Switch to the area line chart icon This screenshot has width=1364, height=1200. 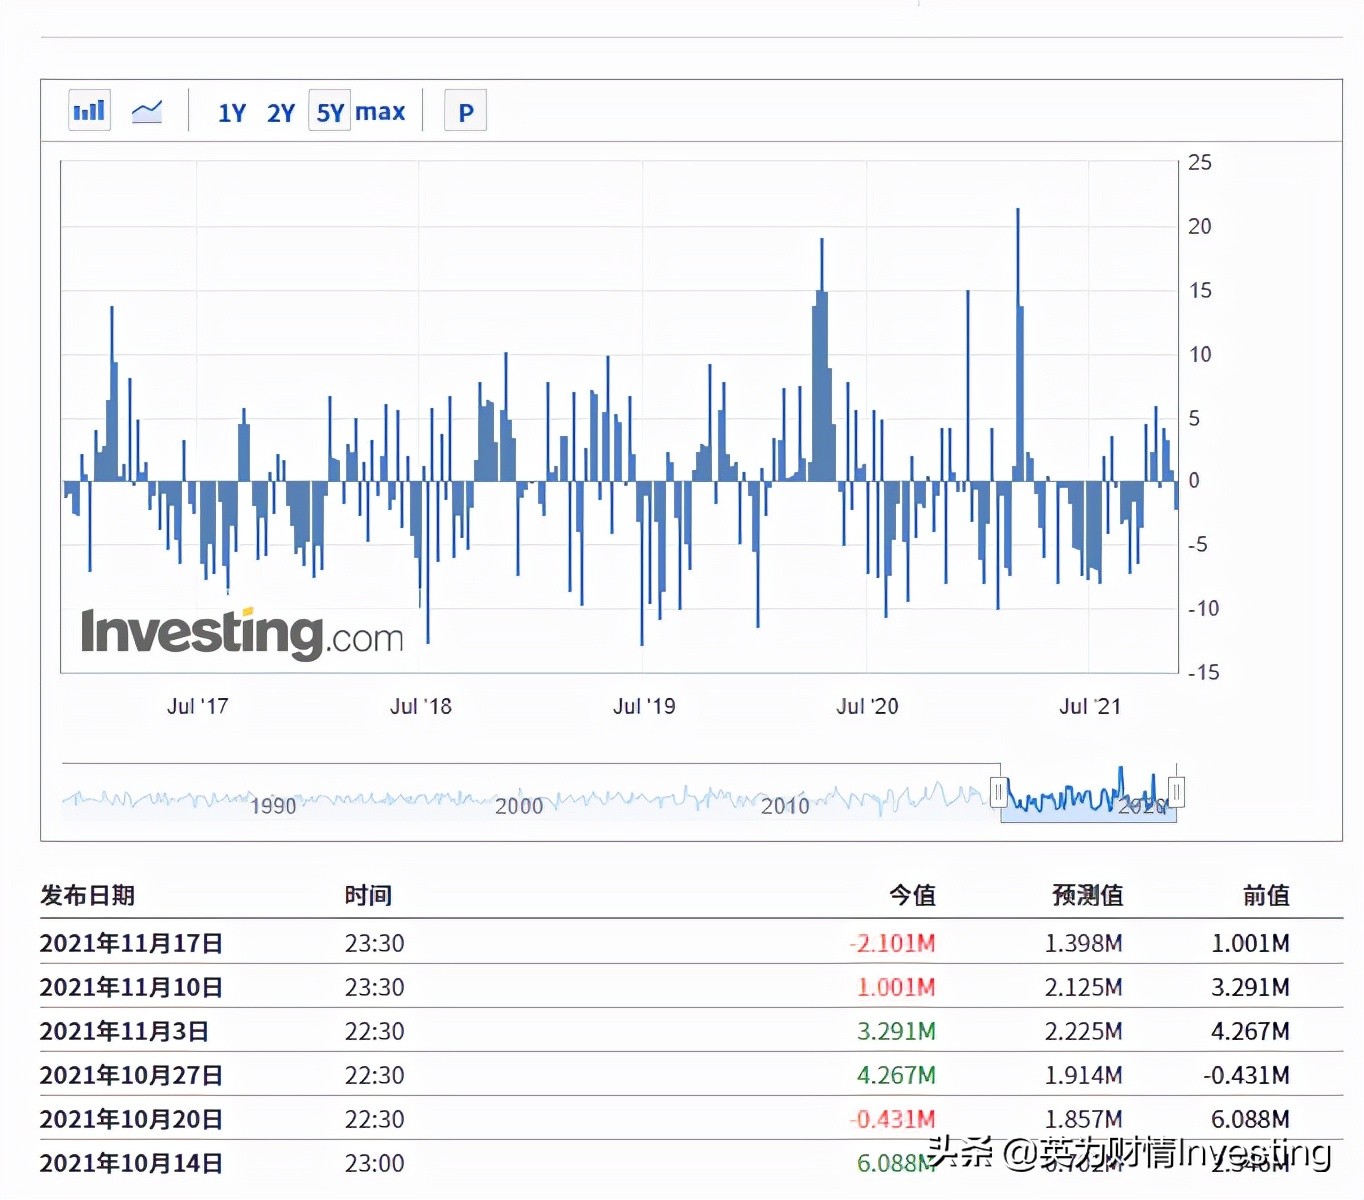point(147,111)
